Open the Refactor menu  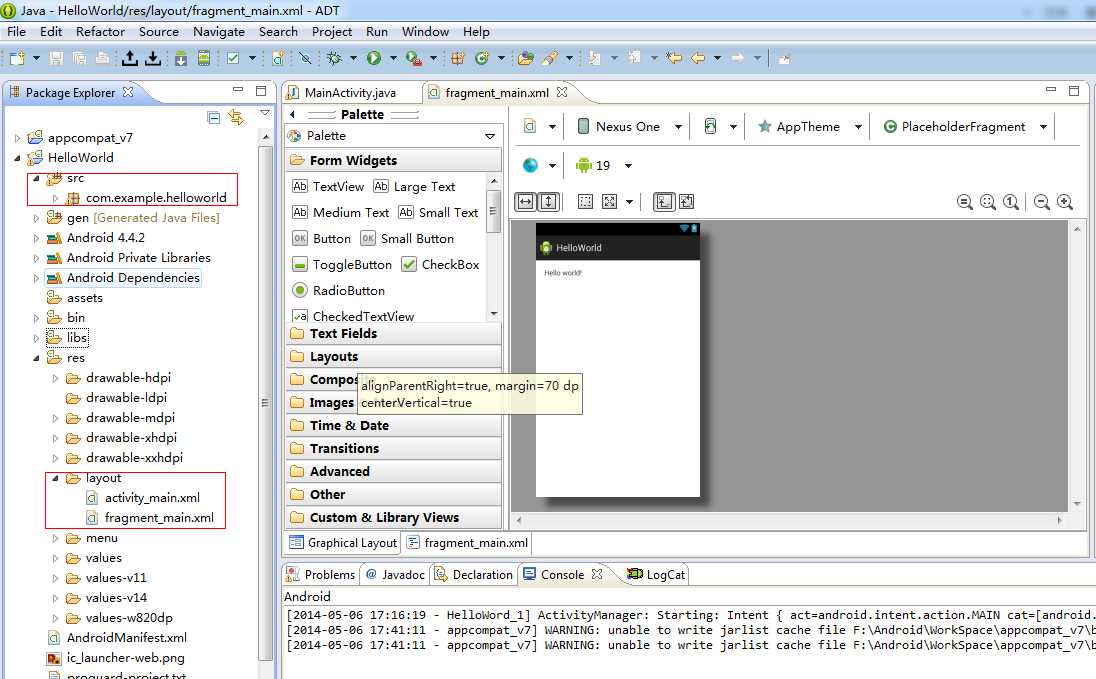click(100, 31)
